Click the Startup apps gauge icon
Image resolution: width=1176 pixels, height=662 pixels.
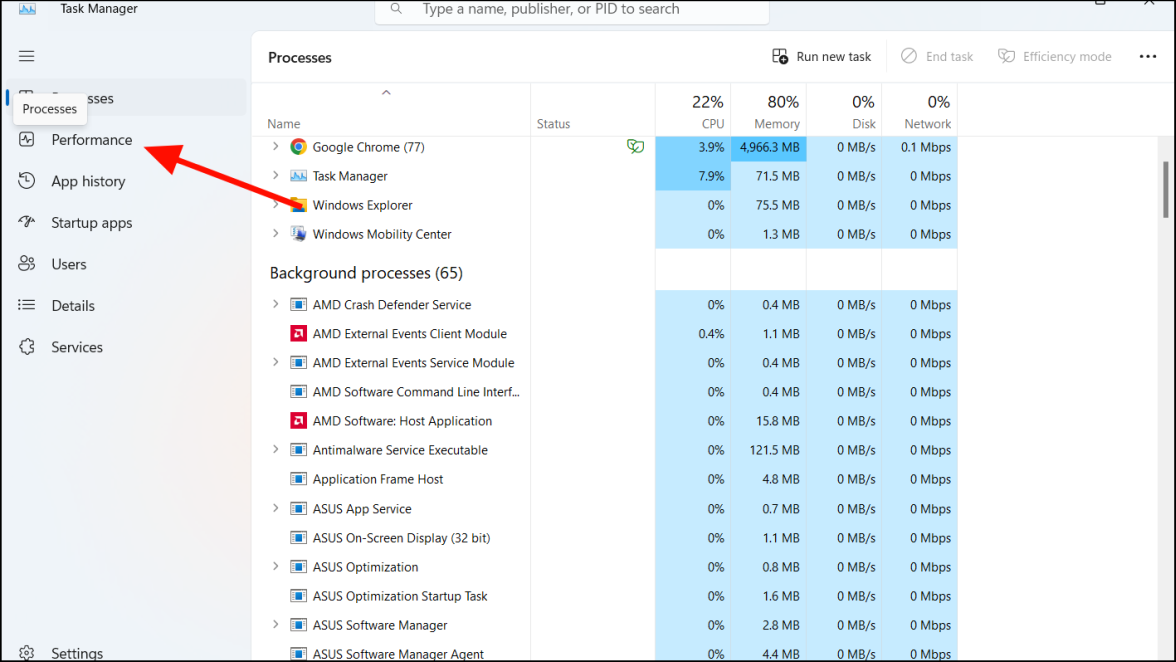point(27,223)
